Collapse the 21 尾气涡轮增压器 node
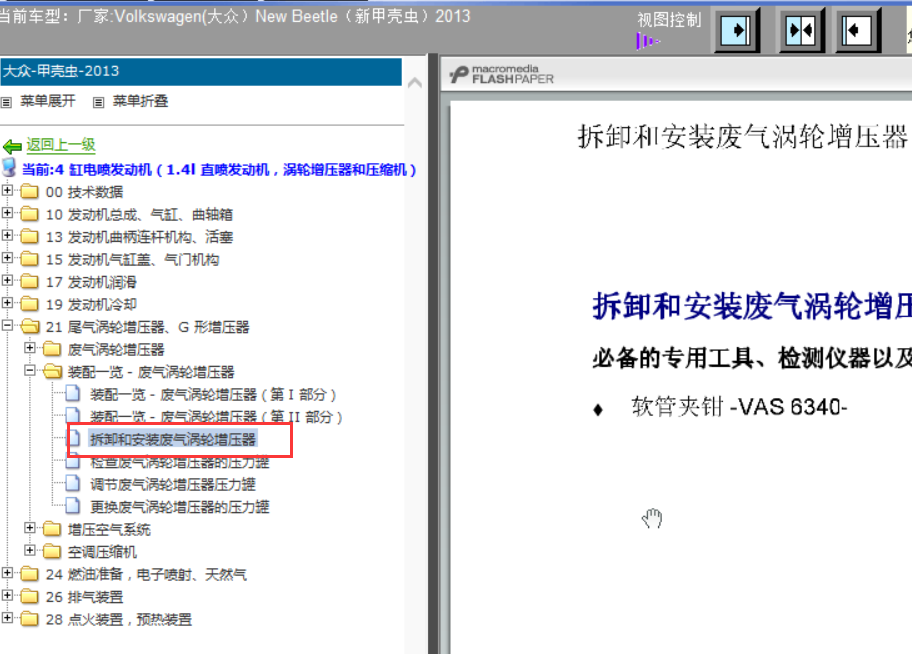This screenshot has width=912, height=654. [x=7, y=325]
